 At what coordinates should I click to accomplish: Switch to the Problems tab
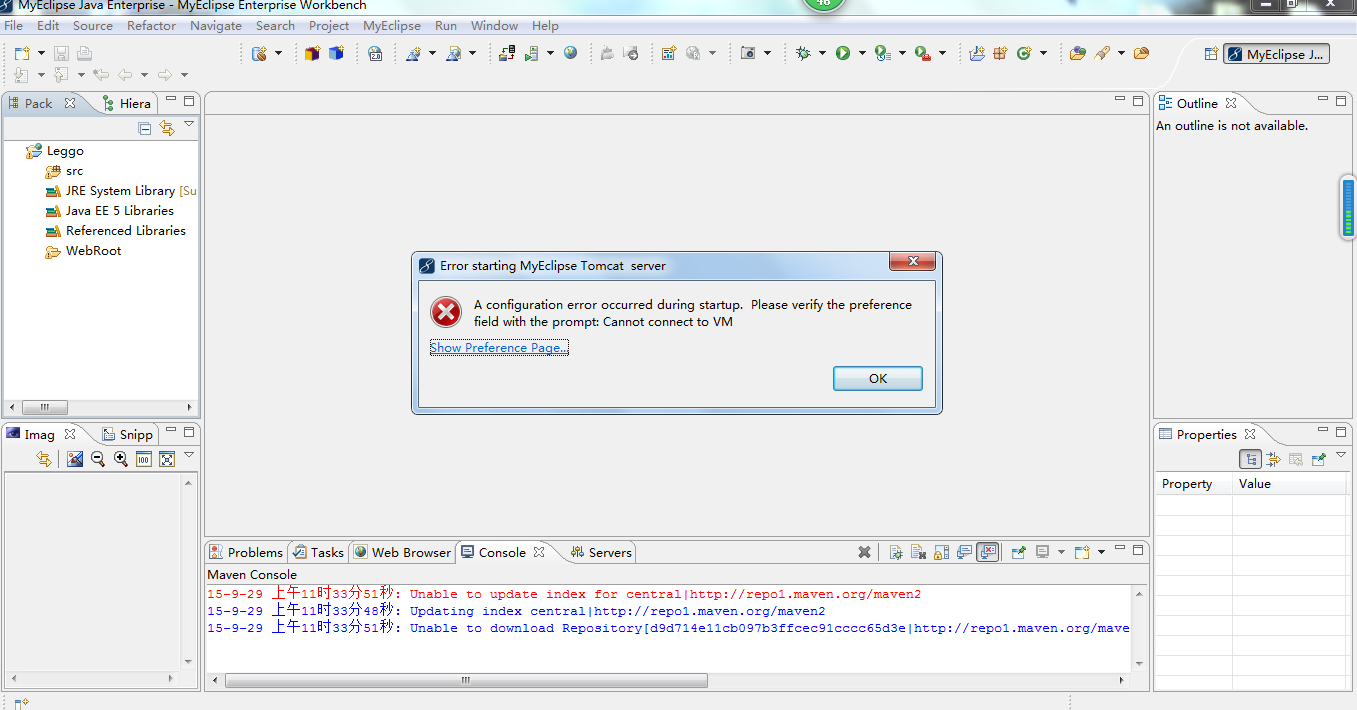(246, 552)
